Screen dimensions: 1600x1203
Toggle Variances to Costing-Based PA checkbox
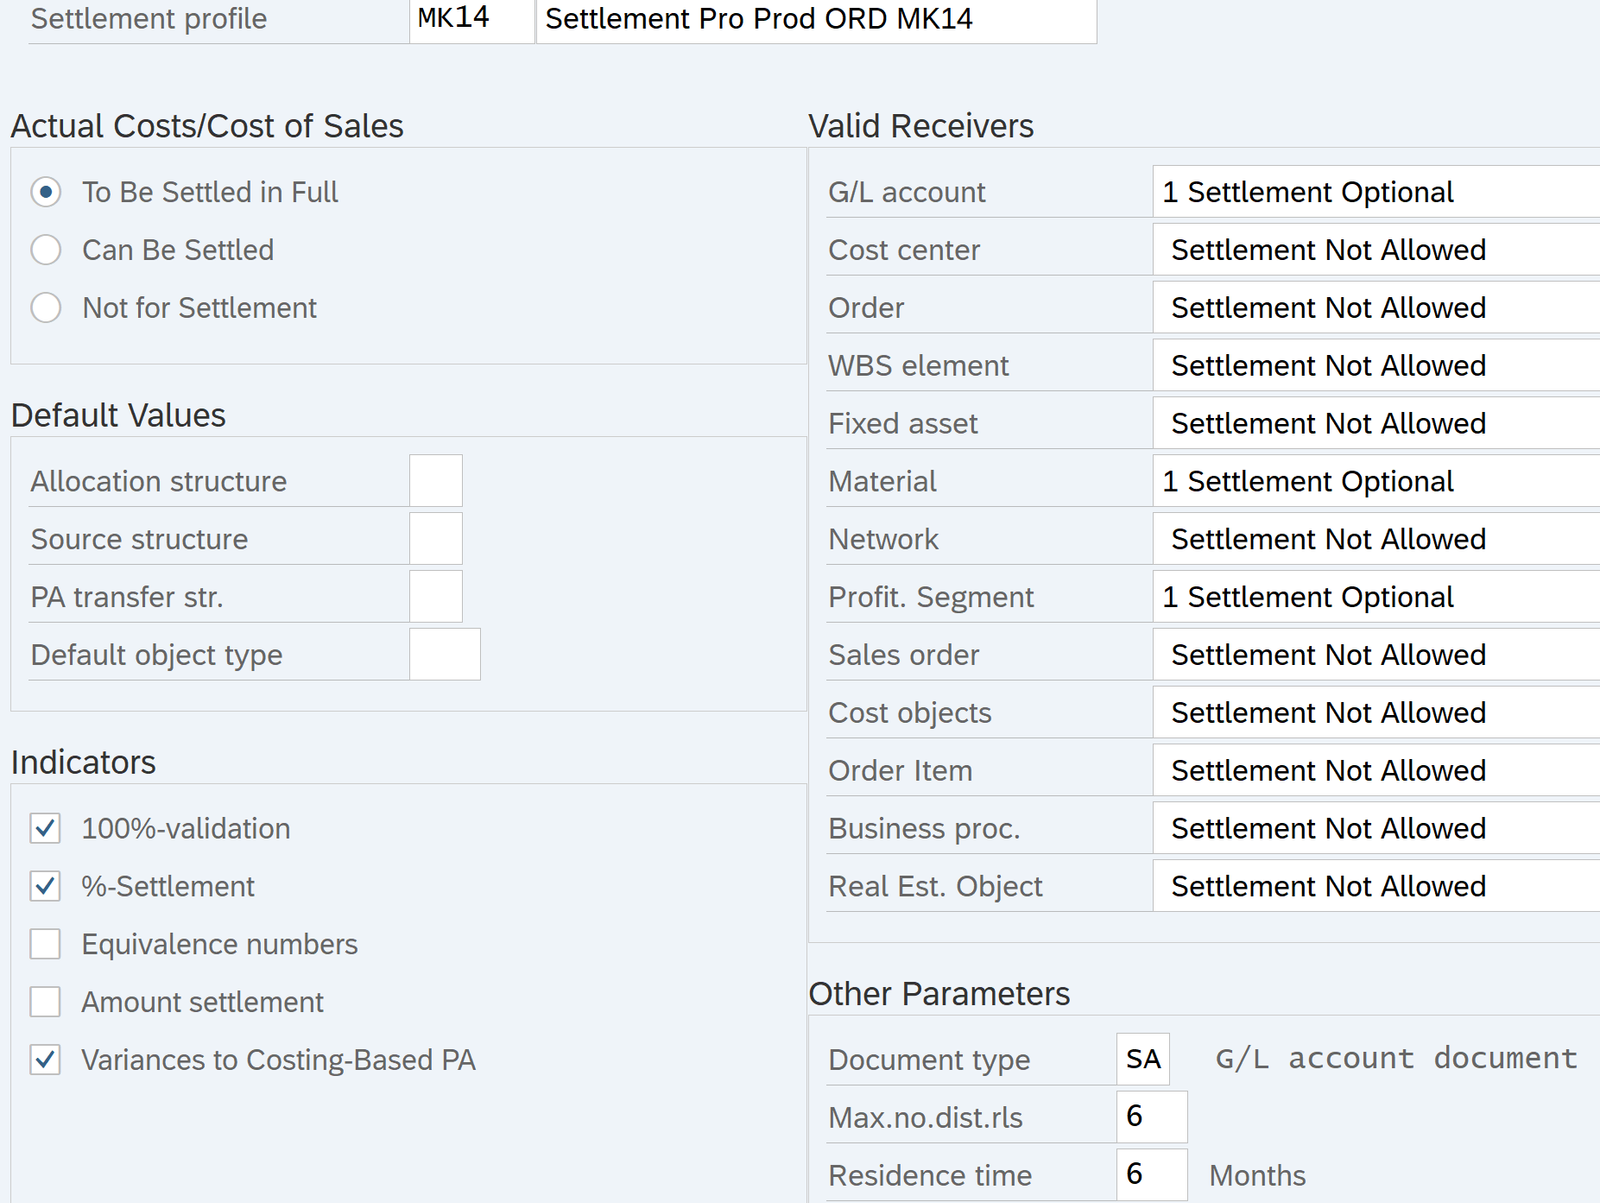[46, 1060]
